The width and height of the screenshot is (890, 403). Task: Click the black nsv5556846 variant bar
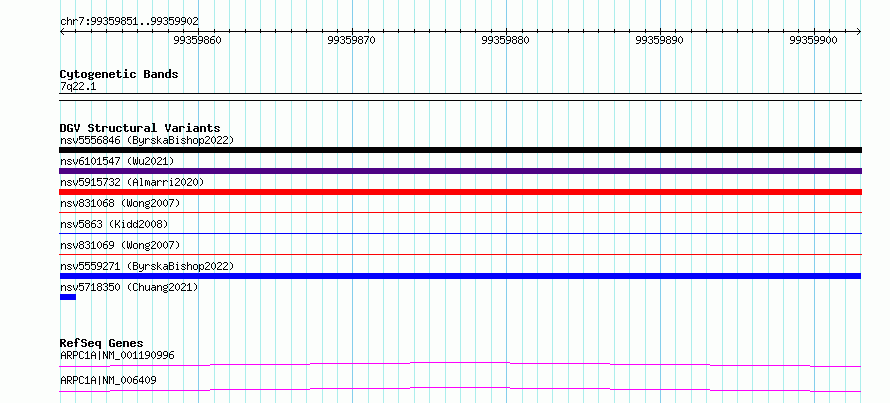click(460, 150)
